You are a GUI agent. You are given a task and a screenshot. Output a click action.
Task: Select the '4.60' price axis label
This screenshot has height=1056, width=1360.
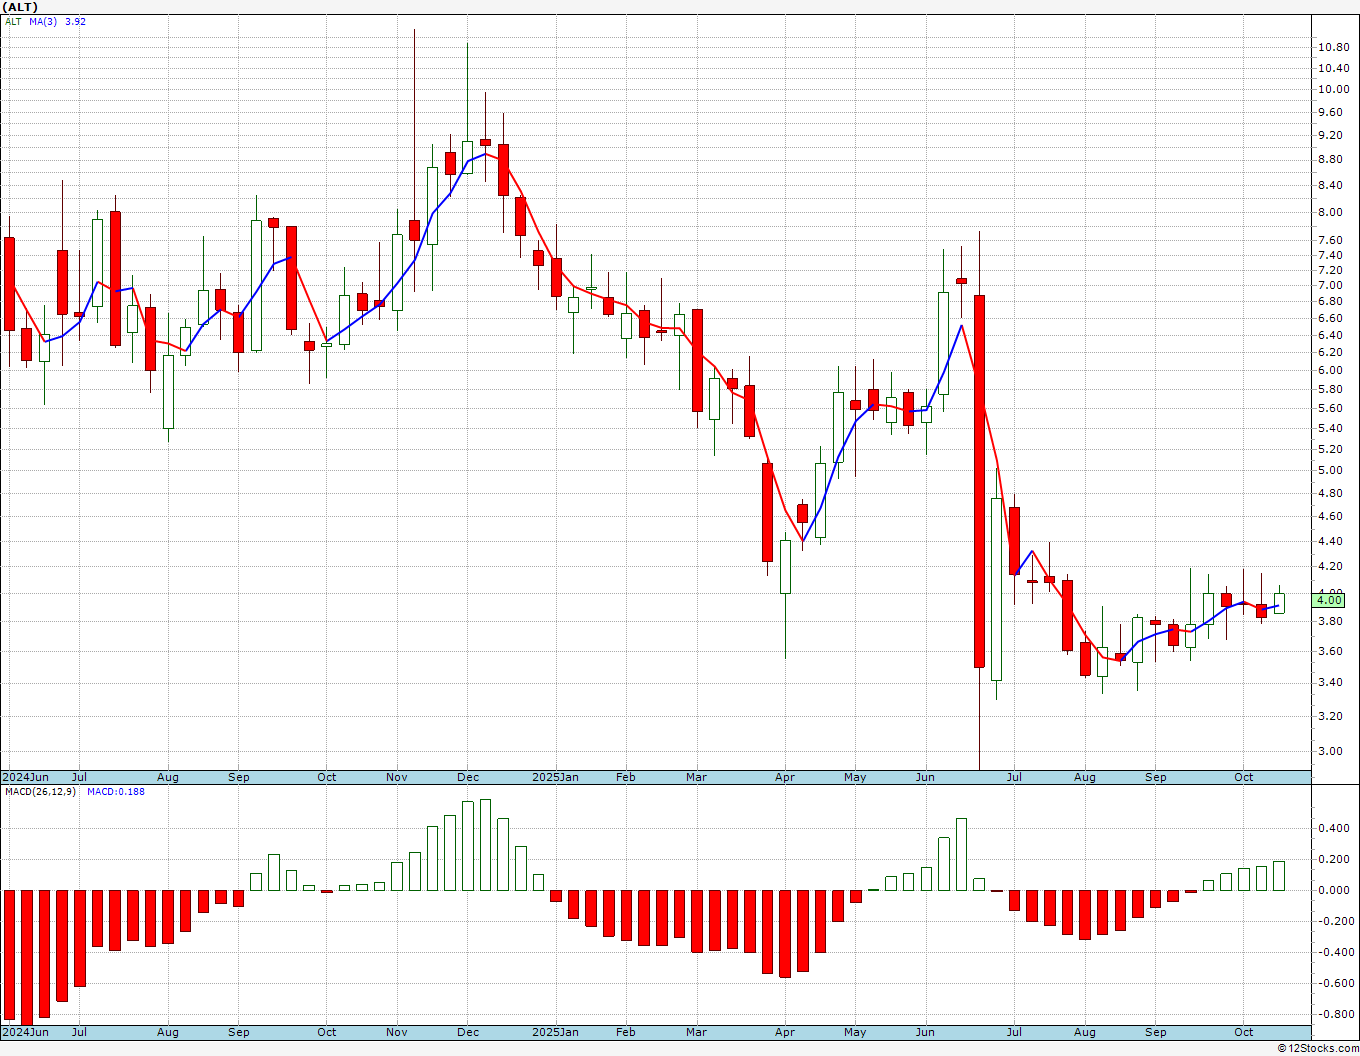click(1330, 517)
